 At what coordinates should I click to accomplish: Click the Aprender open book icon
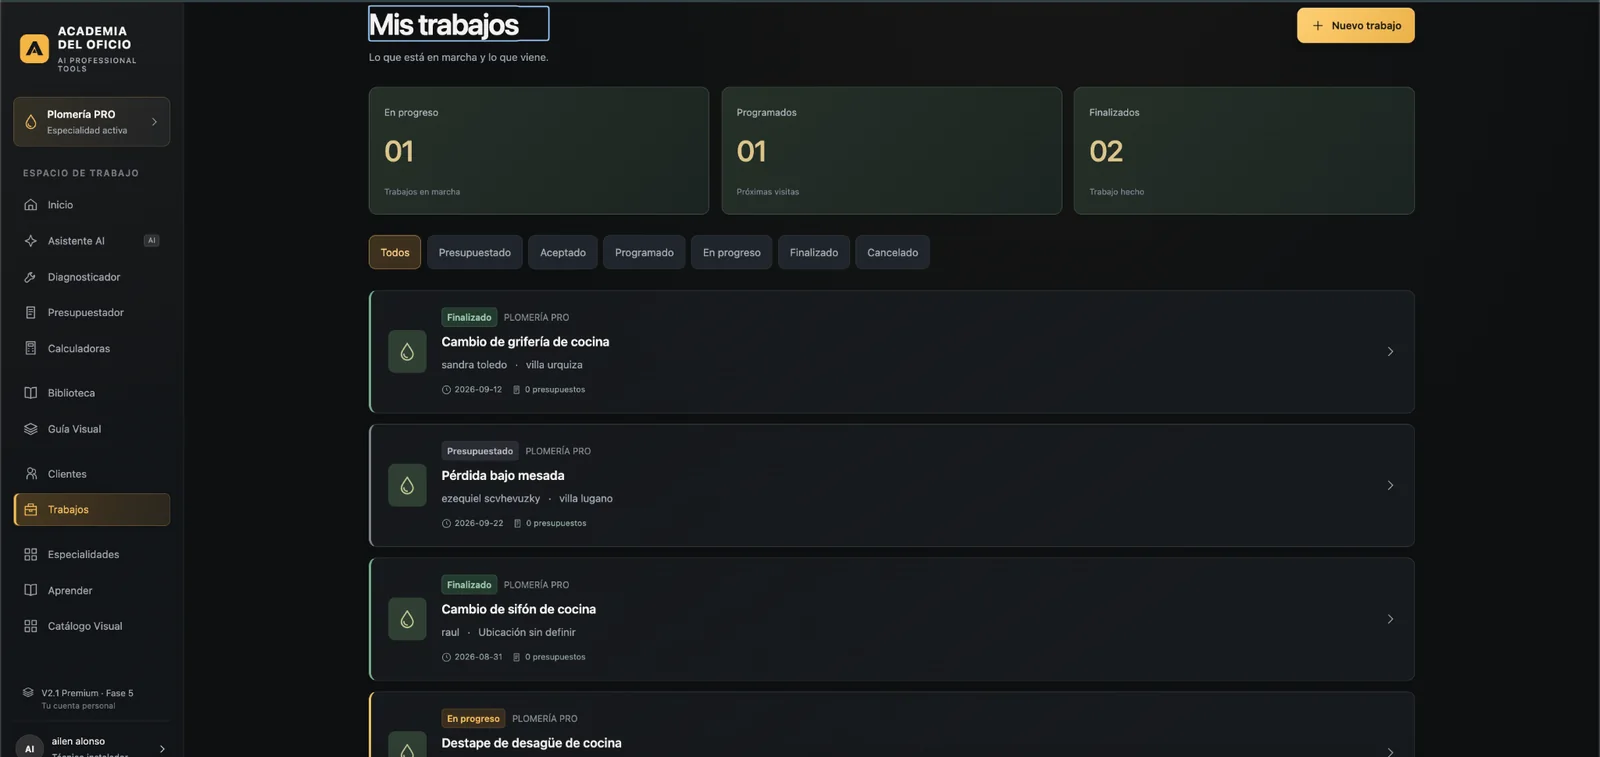click(x=31, y=591)
